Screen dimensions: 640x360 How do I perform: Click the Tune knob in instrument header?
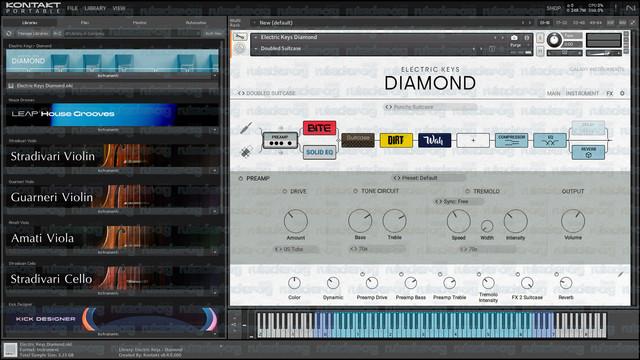click(554, 40)
